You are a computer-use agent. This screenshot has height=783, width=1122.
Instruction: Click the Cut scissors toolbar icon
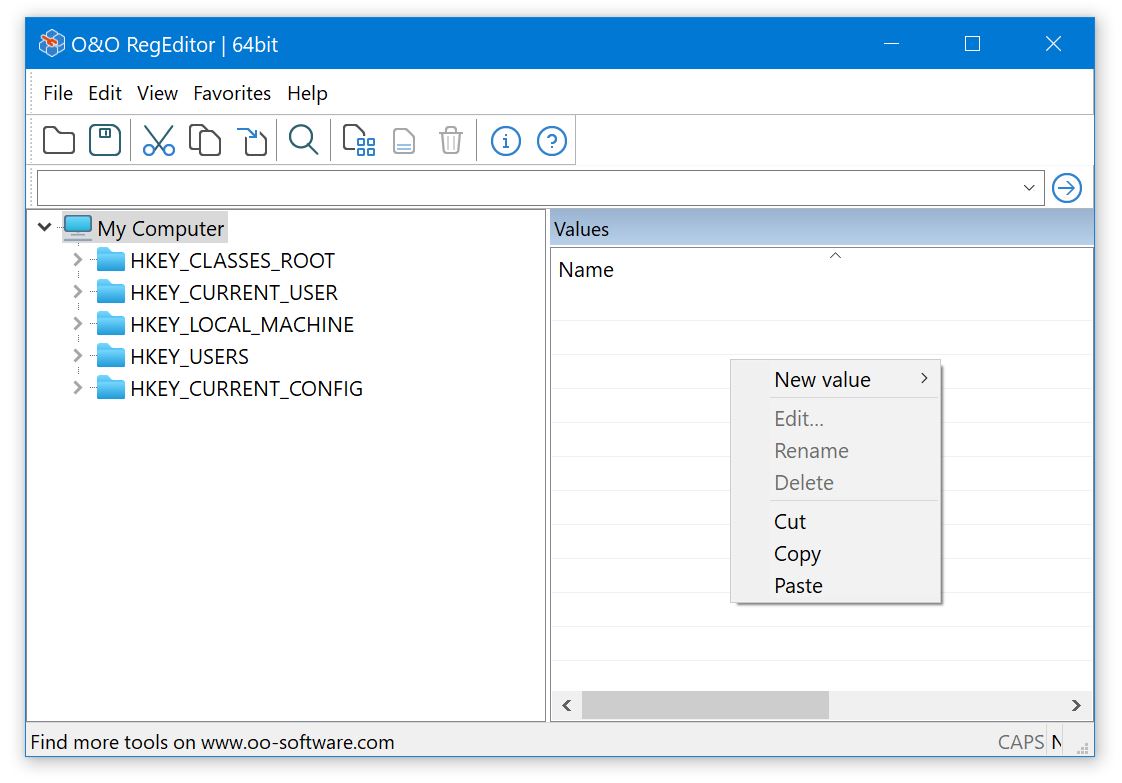[x=159, y=140]
